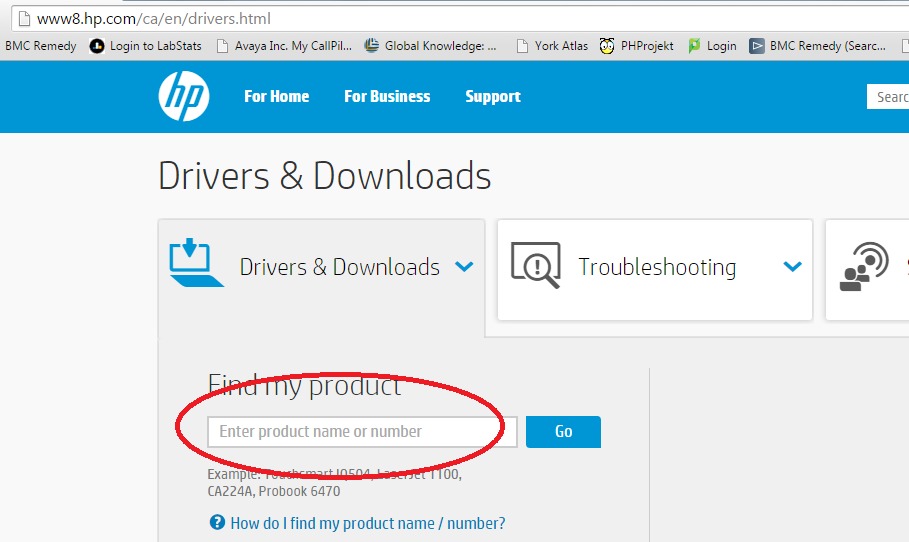The height and width of the screenshot is (542, 909).
Task: Open the BMC Remedy (Searc... bookmark
Action: 827,46
